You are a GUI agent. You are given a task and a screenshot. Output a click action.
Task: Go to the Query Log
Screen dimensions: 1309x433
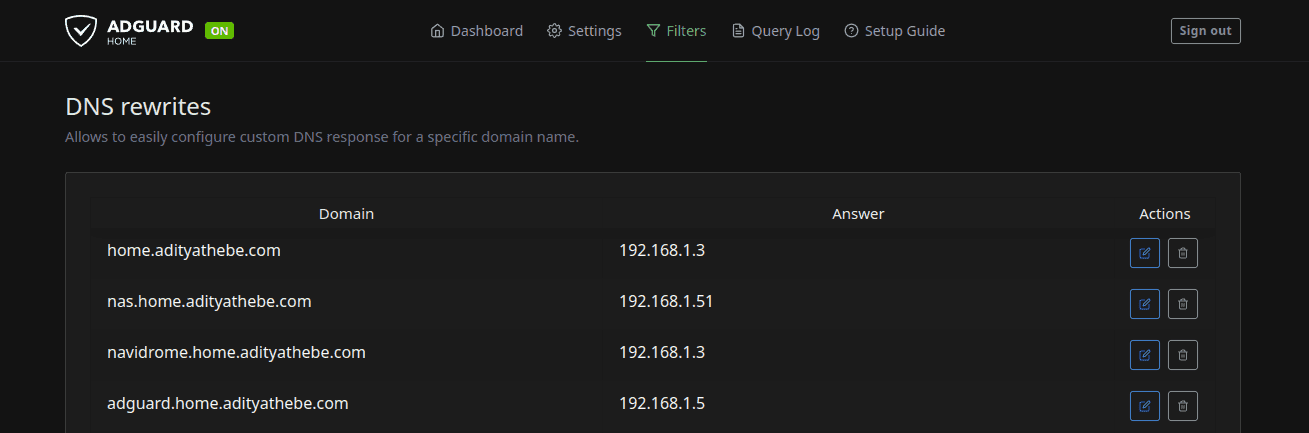776,31
